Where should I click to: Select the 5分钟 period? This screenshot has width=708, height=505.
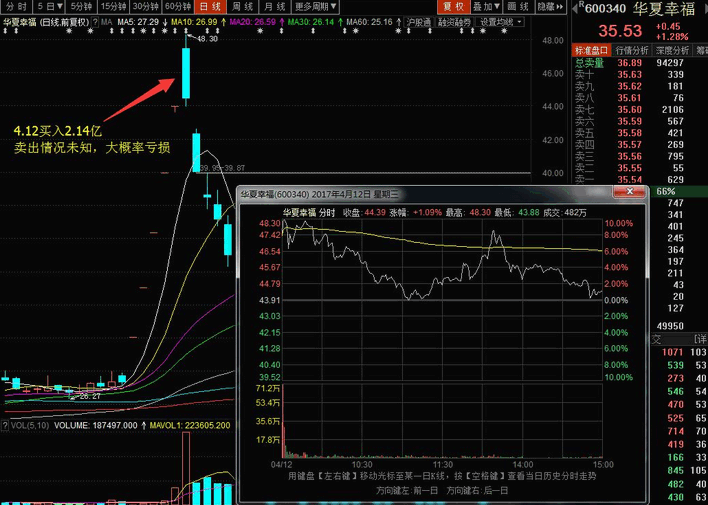[81, 6]
